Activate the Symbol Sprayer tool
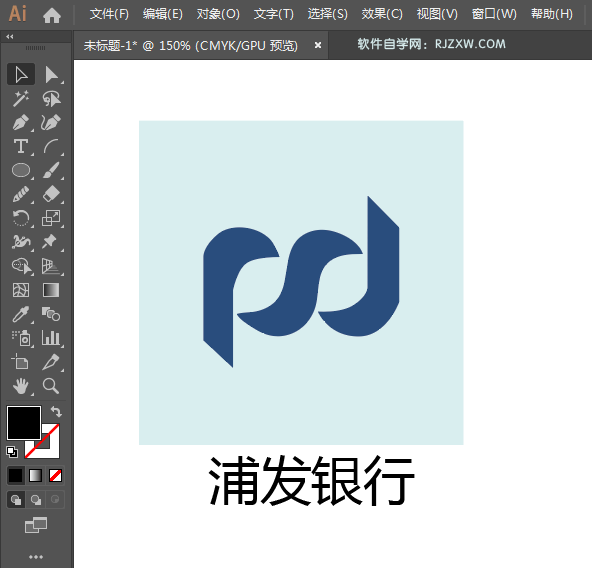 [x=21, y=338]
